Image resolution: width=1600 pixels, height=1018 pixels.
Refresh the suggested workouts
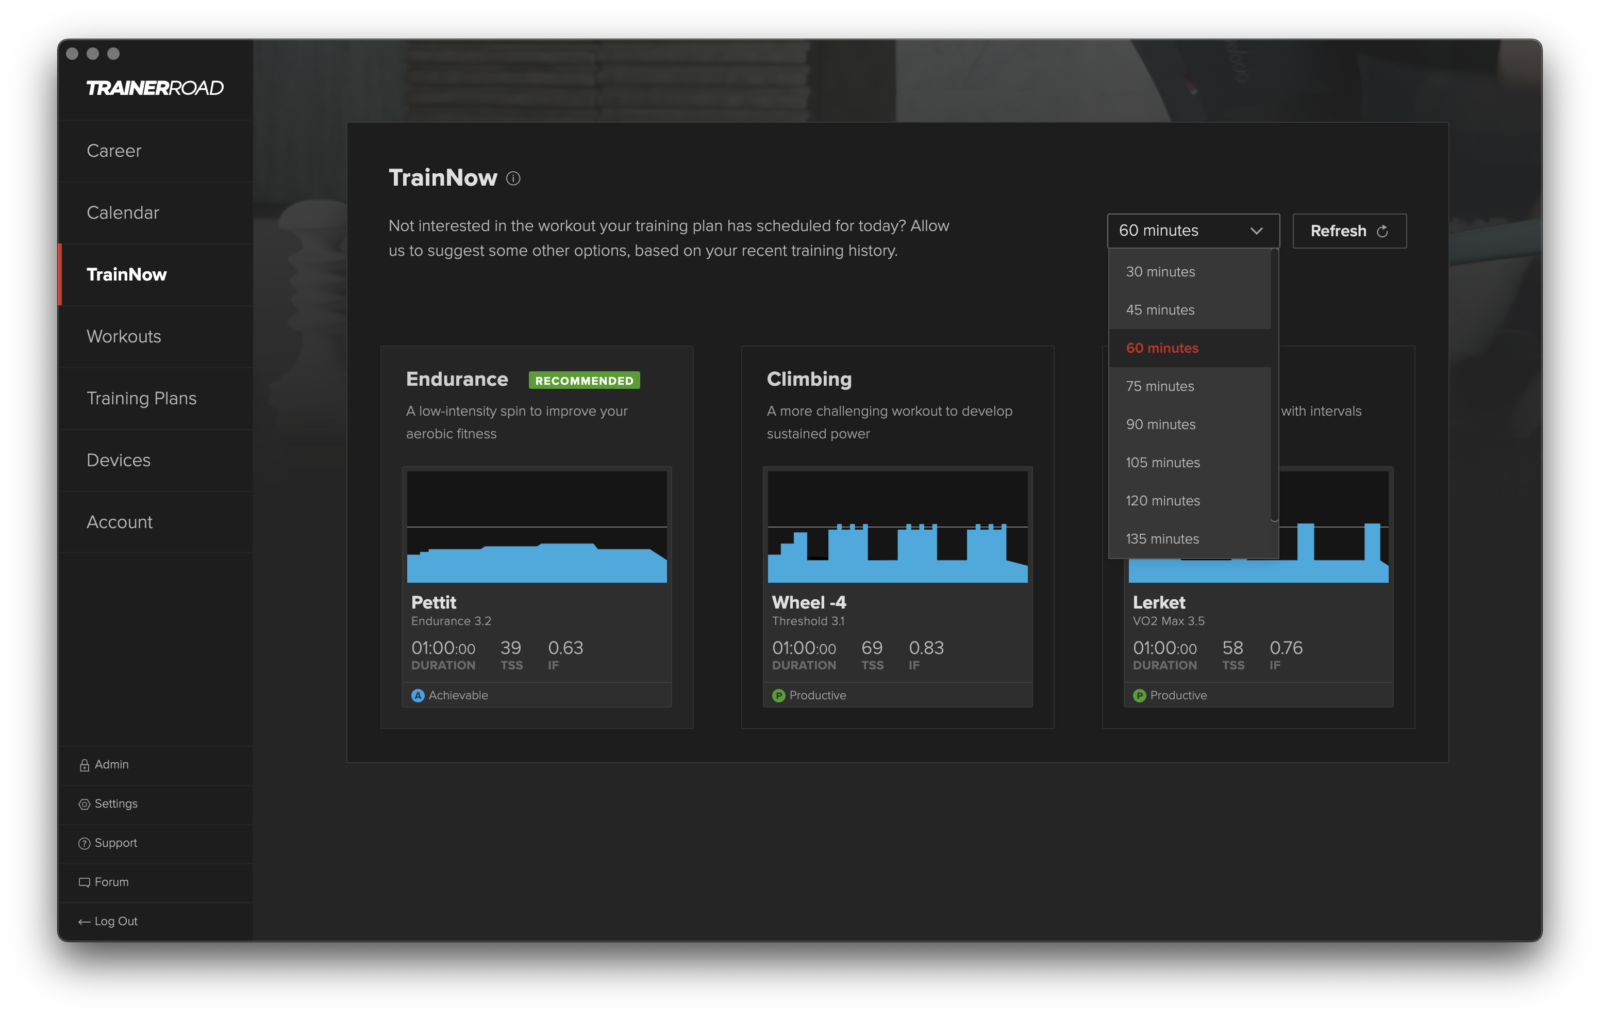click(1348, 231)
